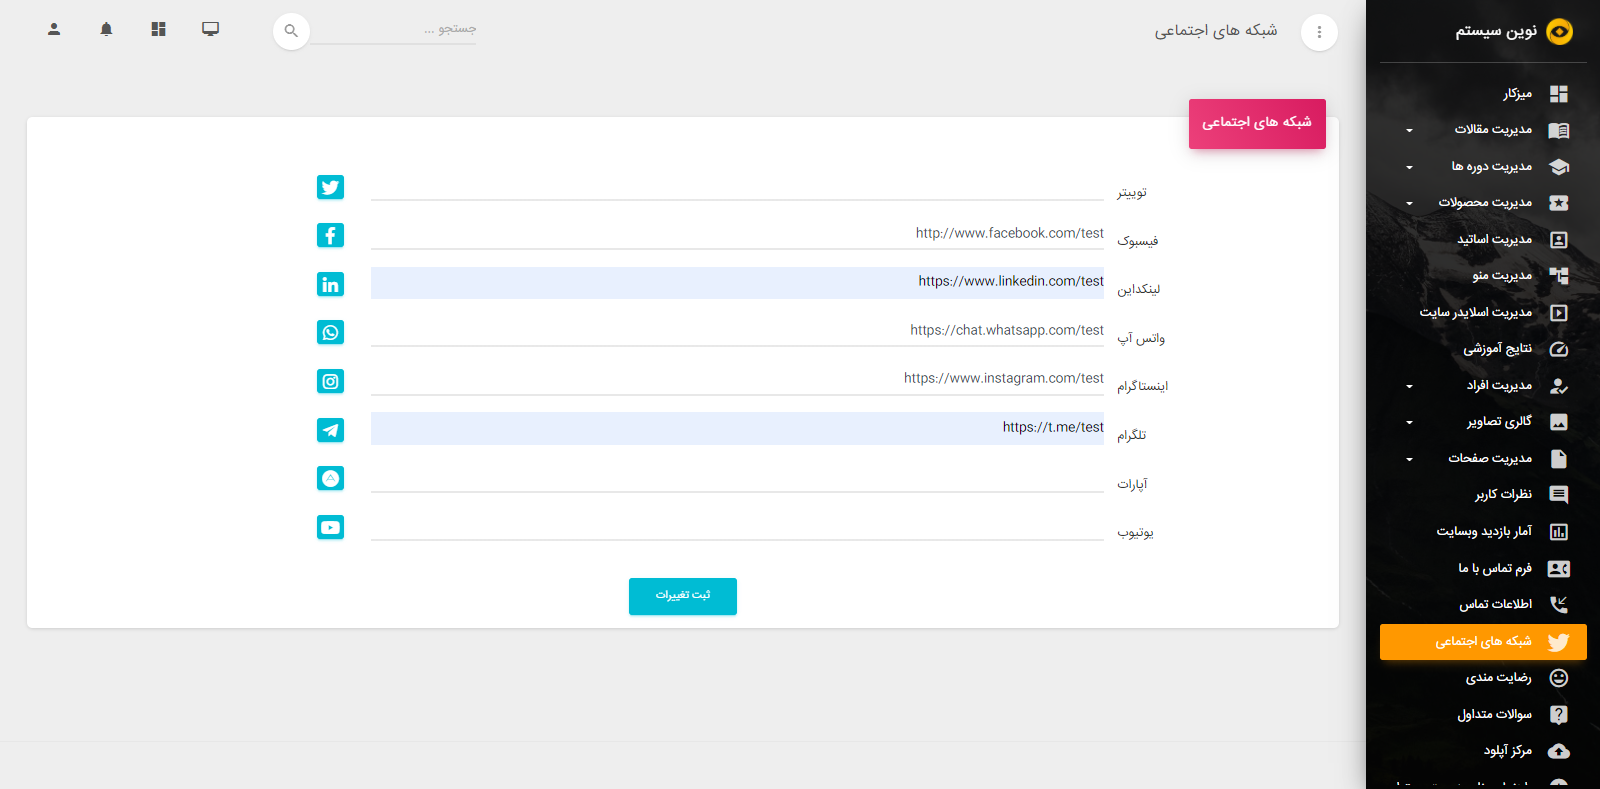Click the Facebook icon beside فیسبوک field

pos(330,235)
